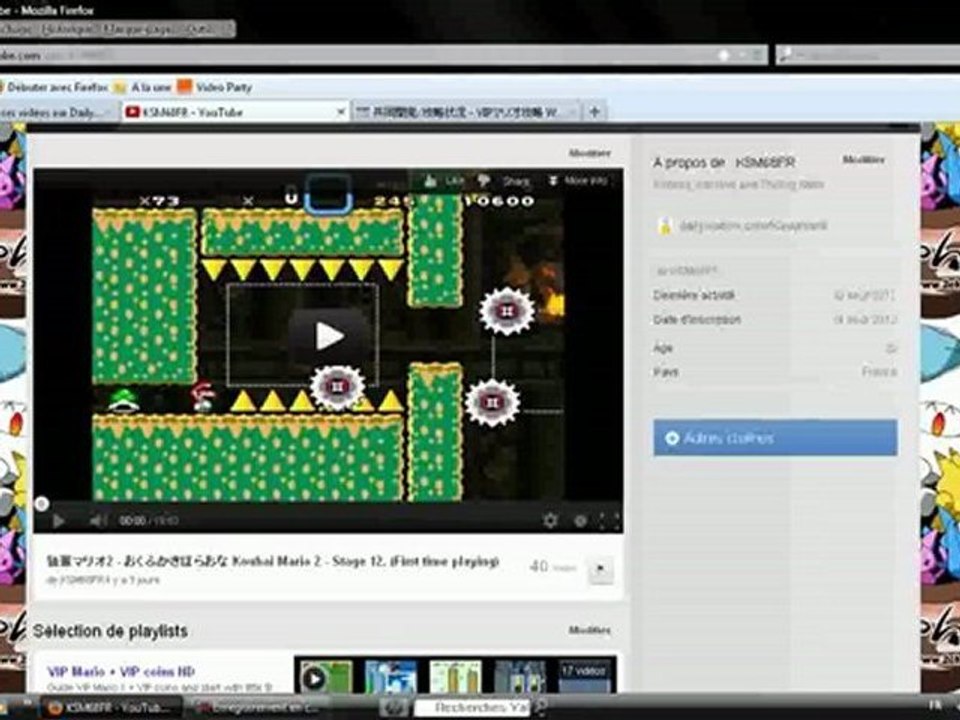Open the Kouhai Mario 2 Stage 12 video title

273,561
